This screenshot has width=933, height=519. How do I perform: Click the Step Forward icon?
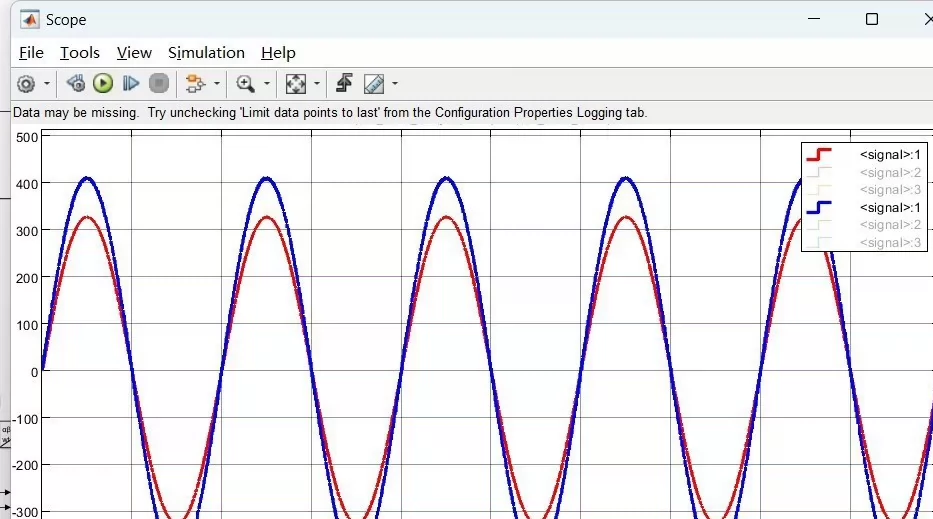coord(131,83)
